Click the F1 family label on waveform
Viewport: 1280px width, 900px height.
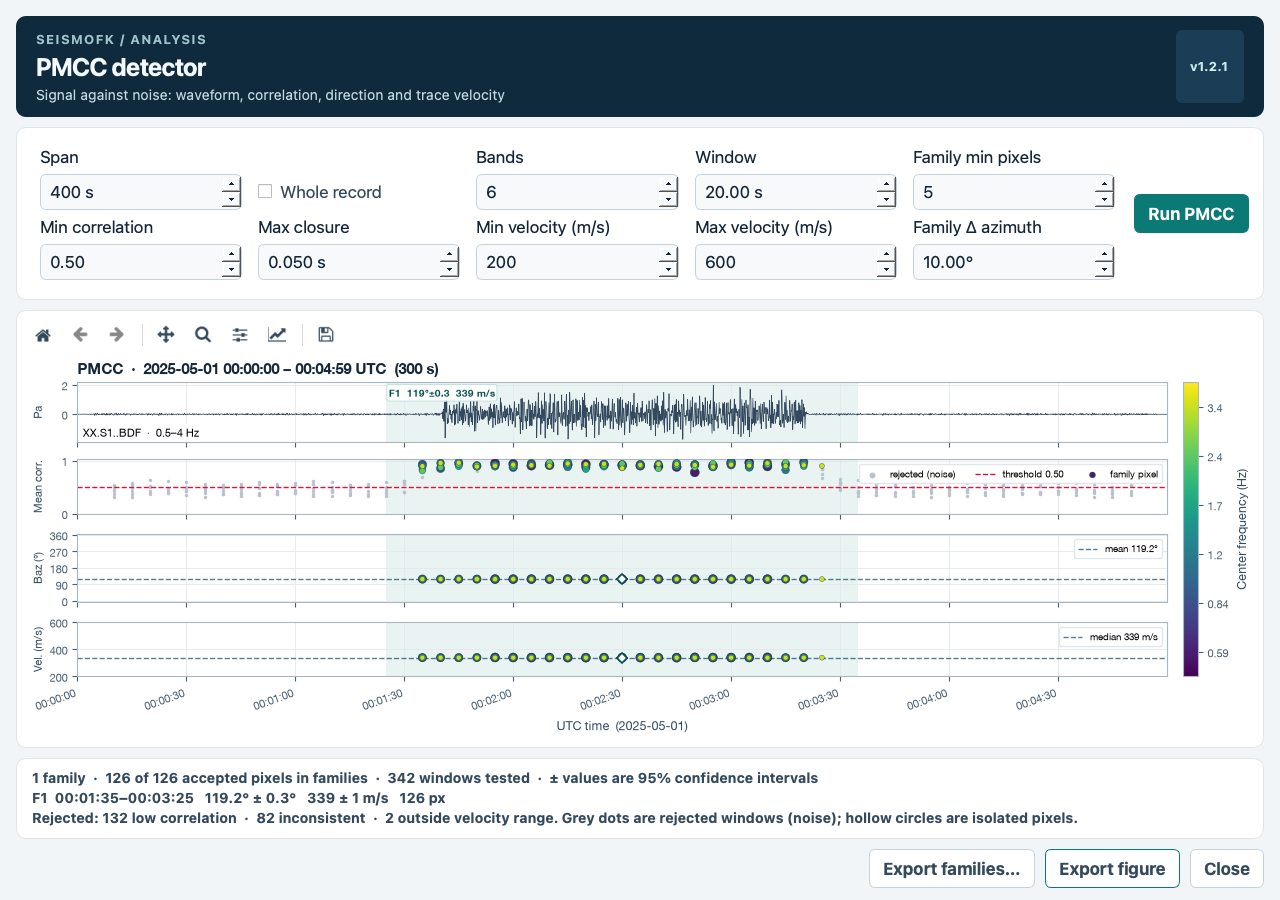pos(442,394)
